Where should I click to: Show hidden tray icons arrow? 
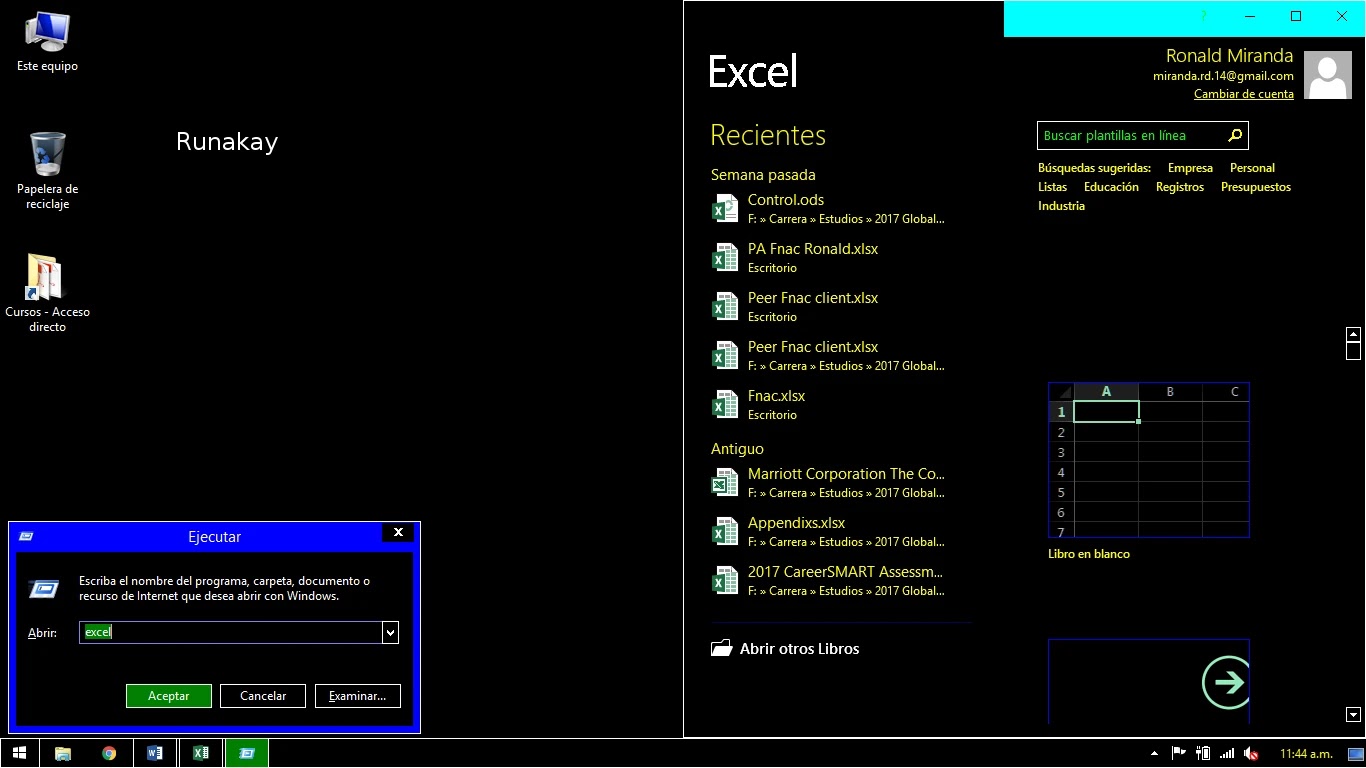(x=1154, y=753)
